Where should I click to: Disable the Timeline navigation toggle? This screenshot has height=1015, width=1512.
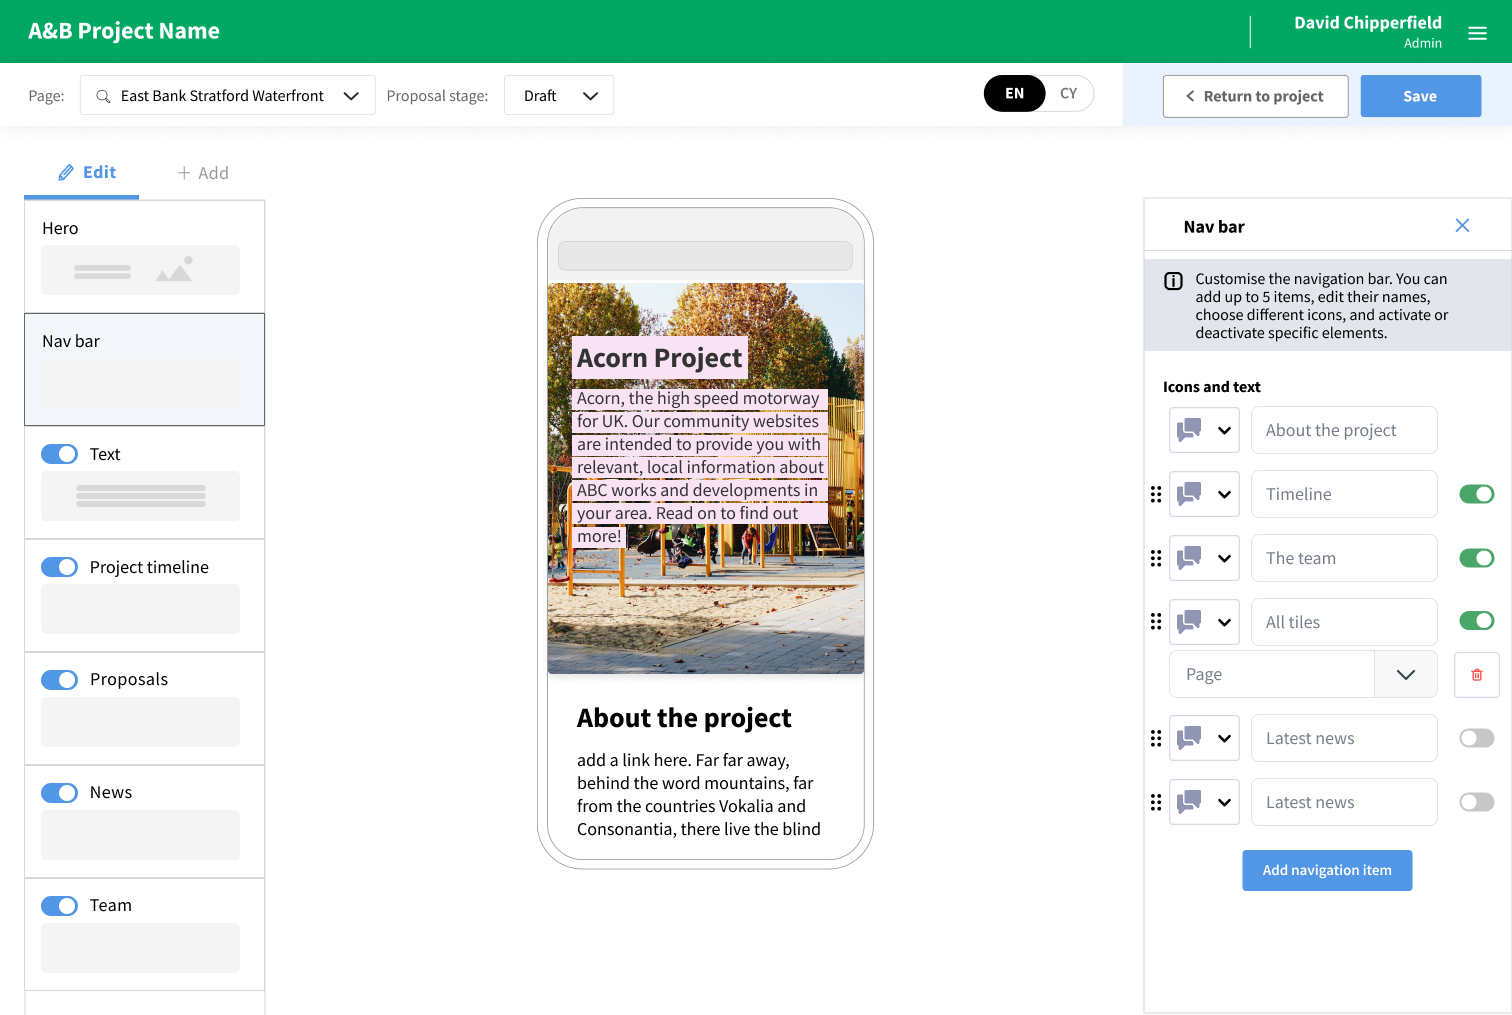click(x=1476, y=494)
